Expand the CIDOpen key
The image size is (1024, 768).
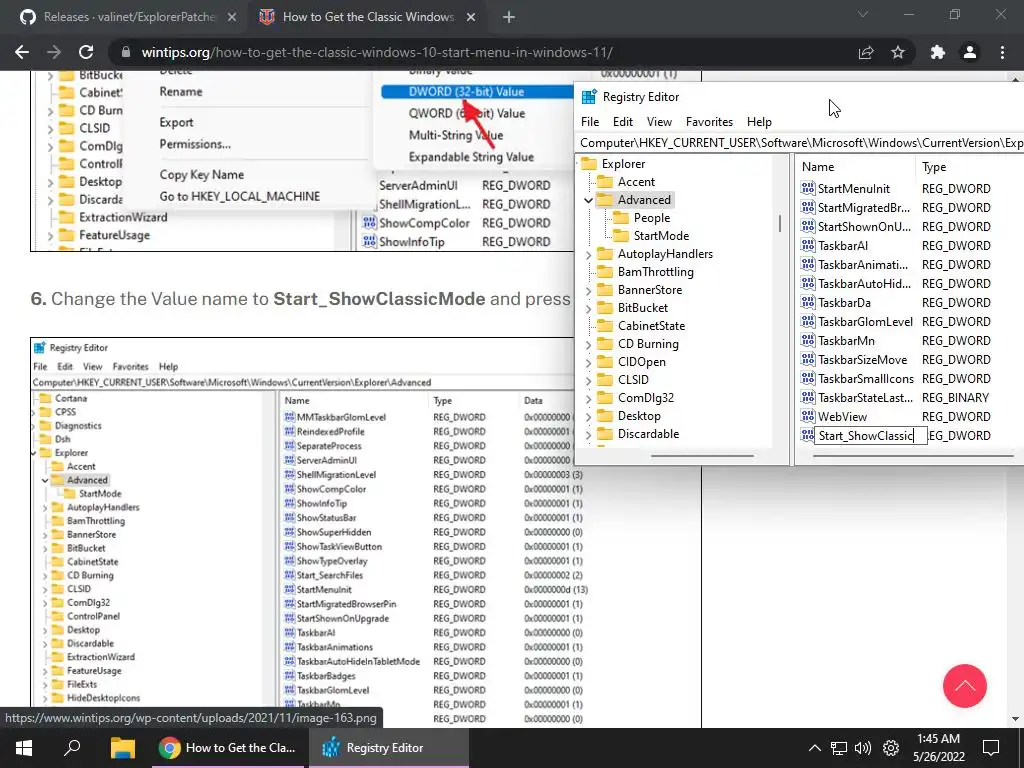[588, 362]
